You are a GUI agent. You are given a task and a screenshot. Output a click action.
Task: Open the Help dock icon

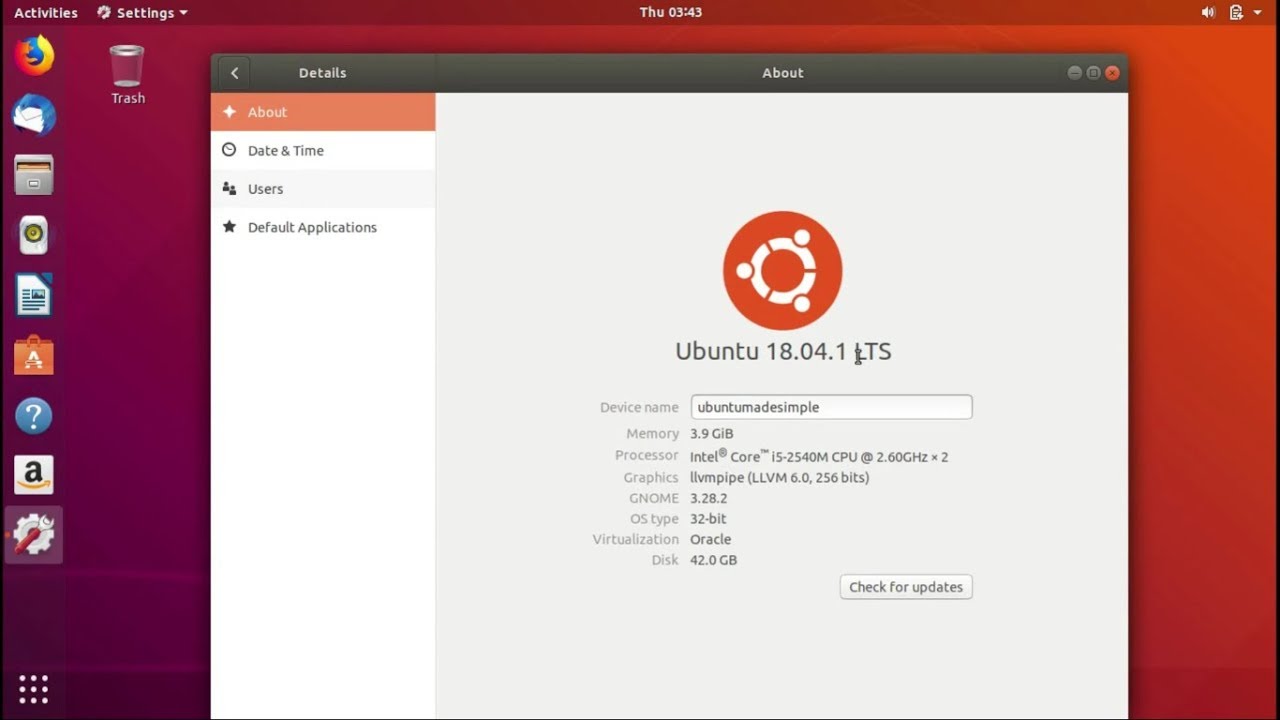pyautogui.click(x=33, y=415)
